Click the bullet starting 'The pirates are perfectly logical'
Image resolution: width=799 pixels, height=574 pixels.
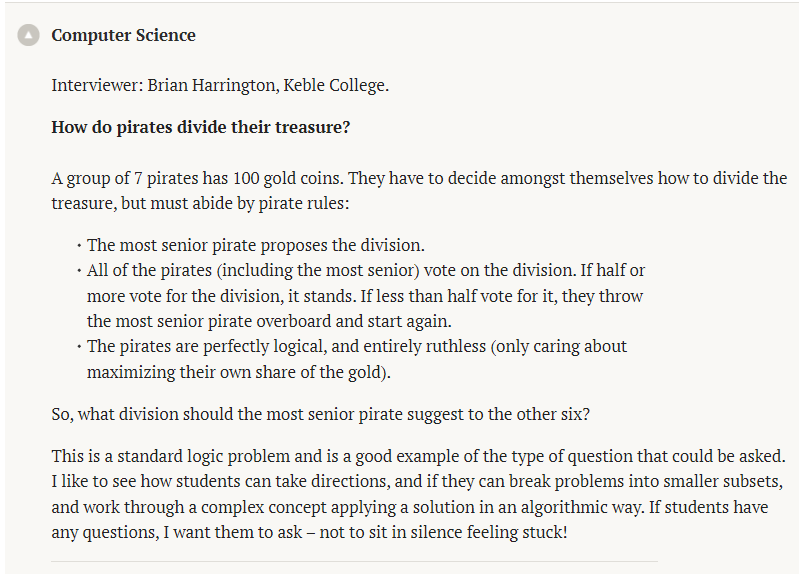pos(357,359)
